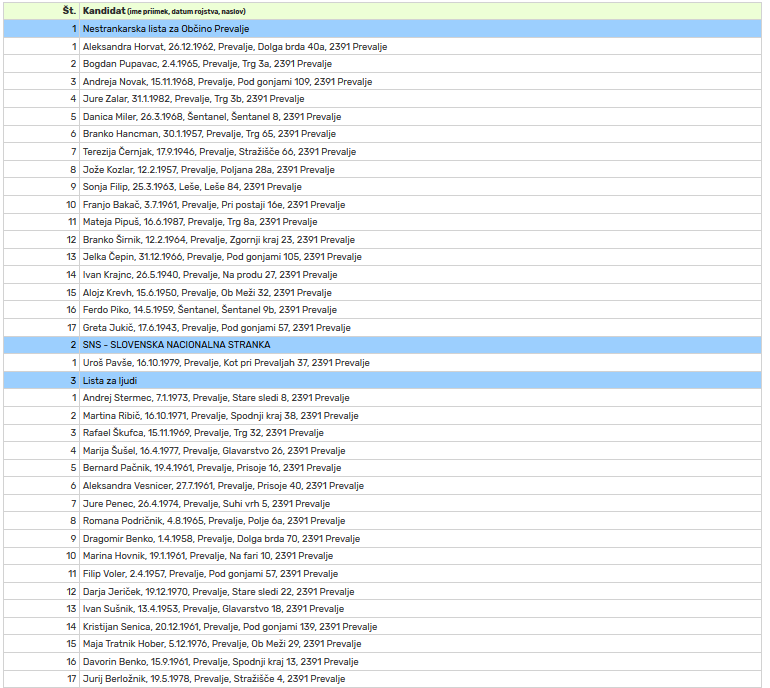
Task: Click candidate Aleksandra Horvat entry
Action: click(x=234, y=46)
